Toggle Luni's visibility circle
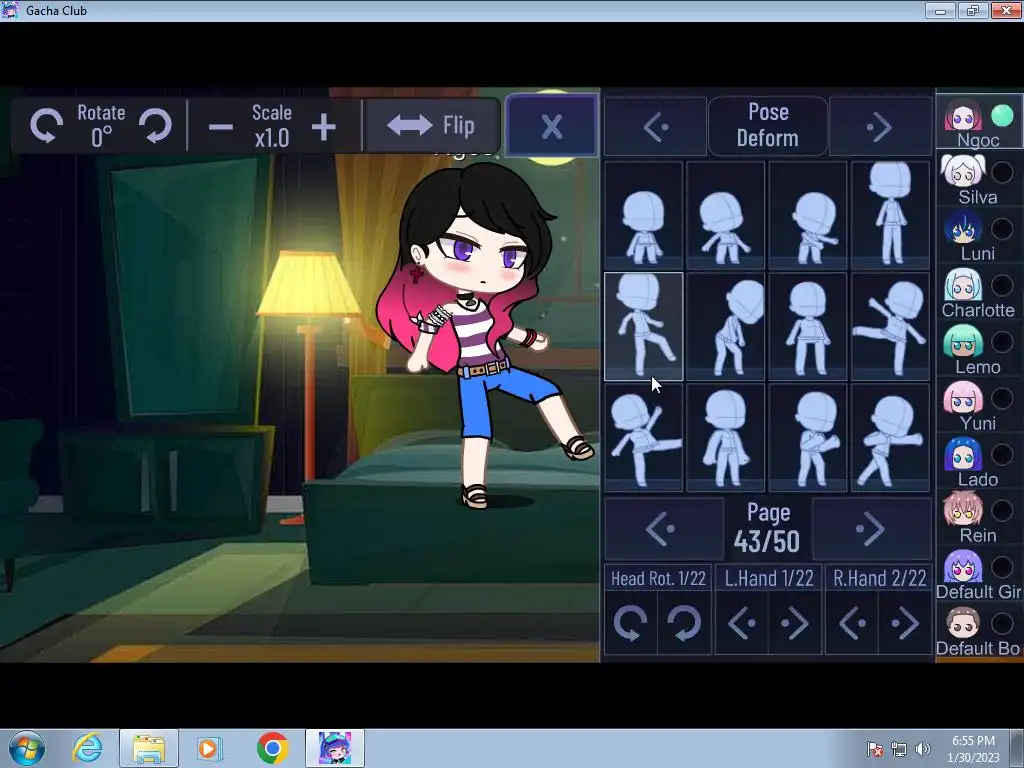 [x=1002, y=229]
